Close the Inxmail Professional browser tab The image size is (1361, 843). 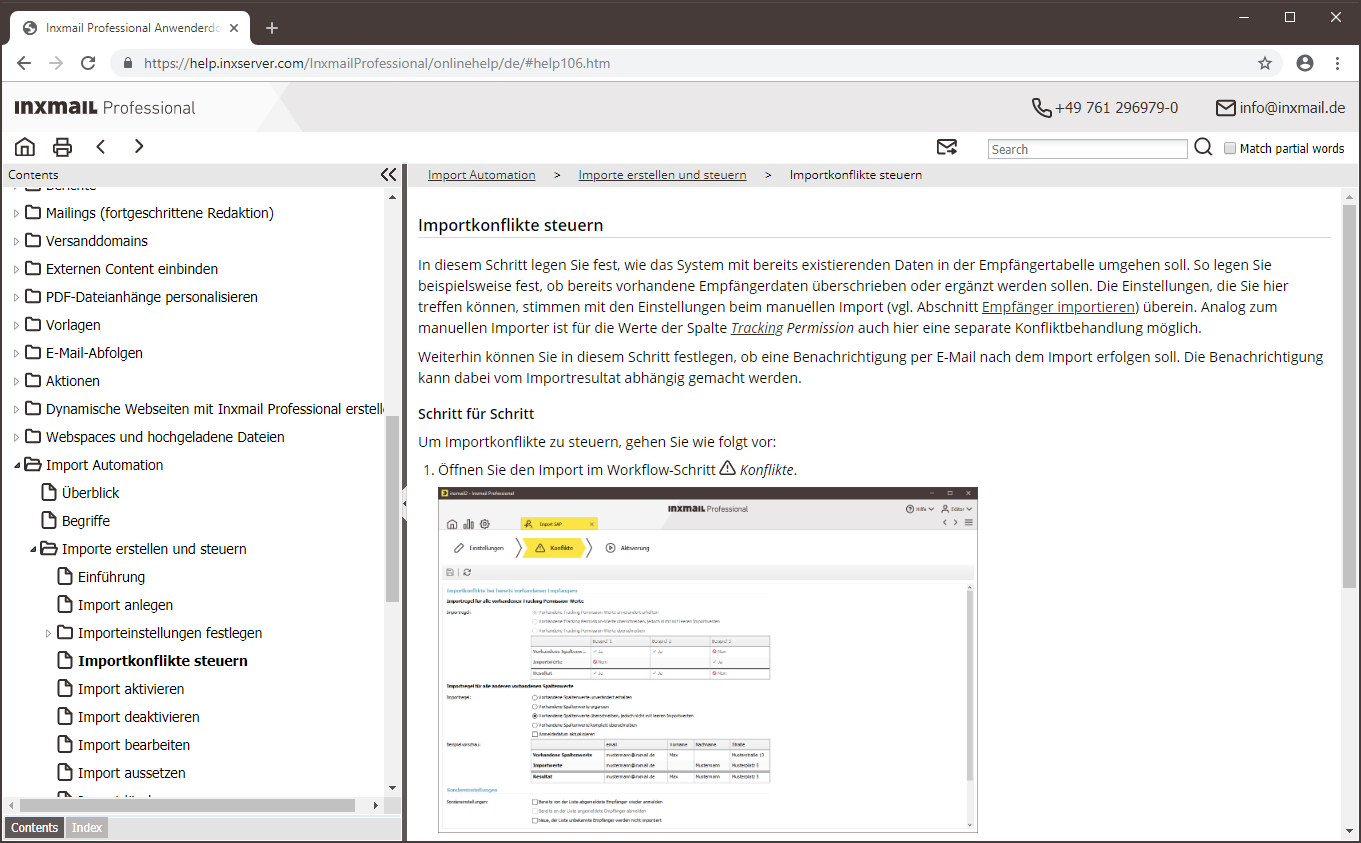pyautogui.click(x=235, y=28)
